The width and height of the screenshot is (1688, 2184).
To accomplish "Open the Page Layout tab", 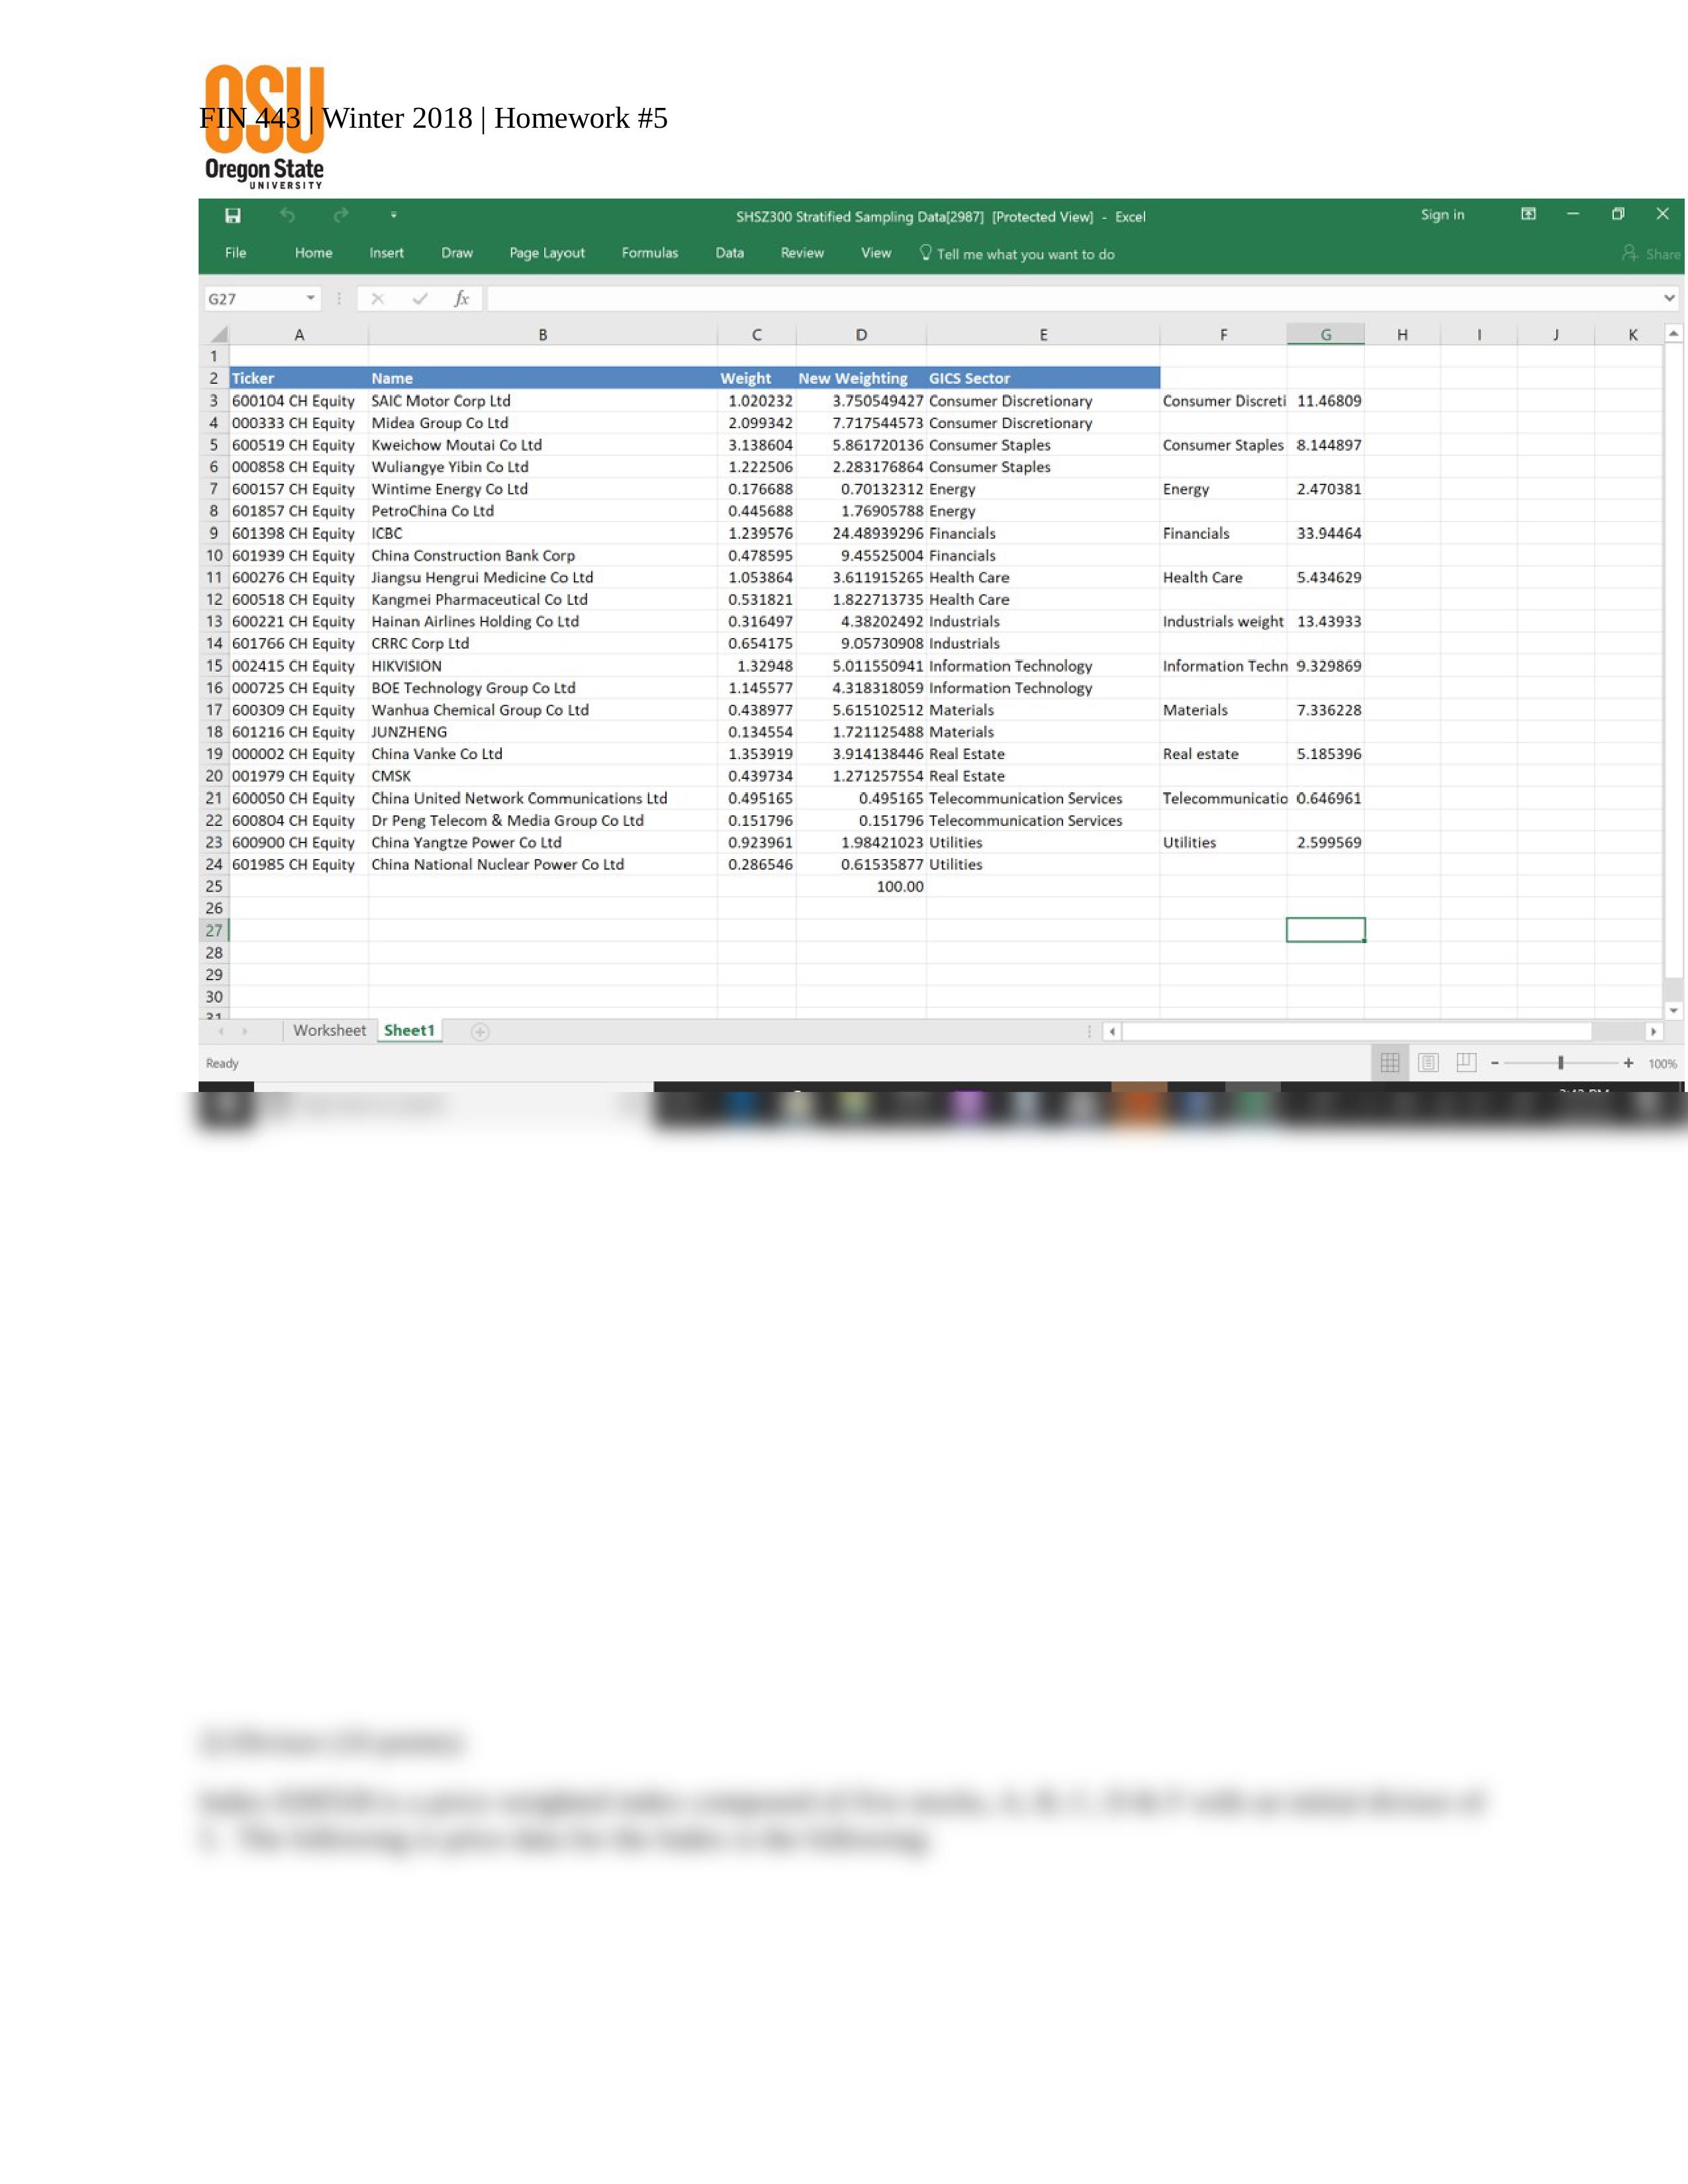I will 547,253.
